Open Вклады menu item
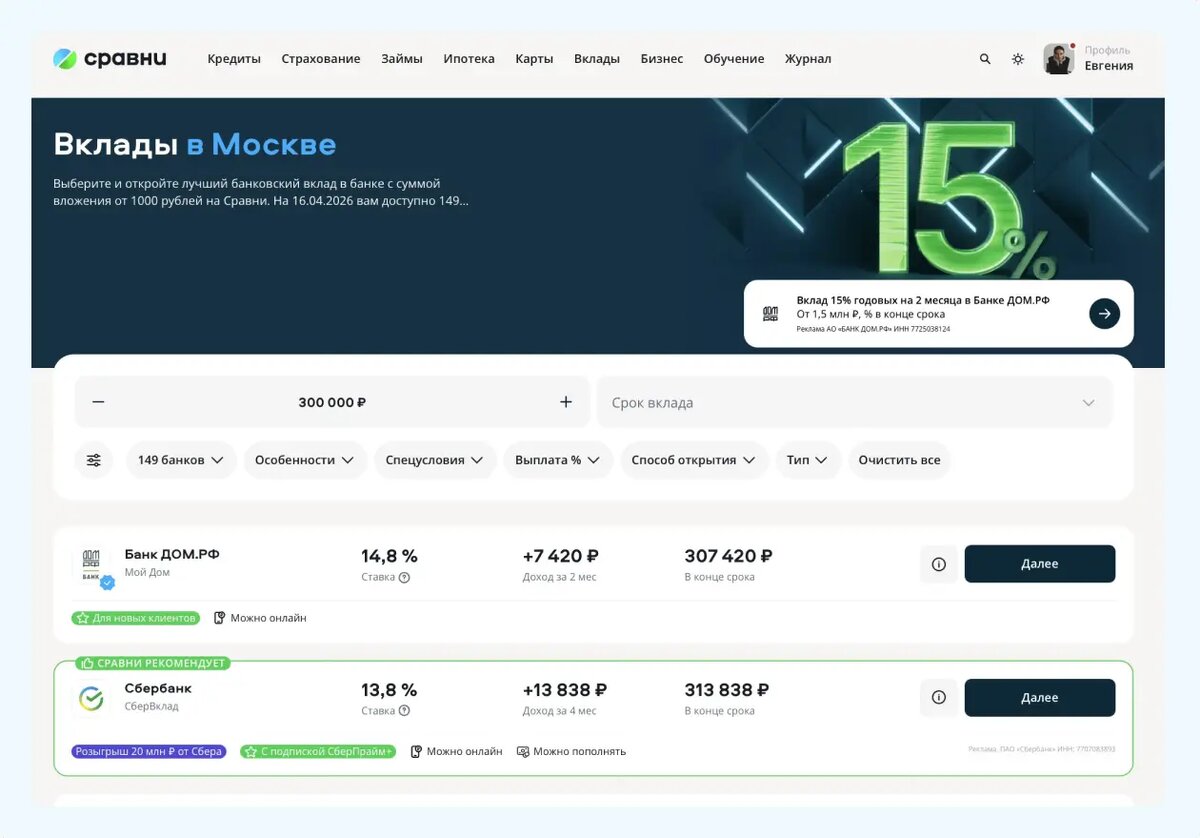 (x=597, y=59)
